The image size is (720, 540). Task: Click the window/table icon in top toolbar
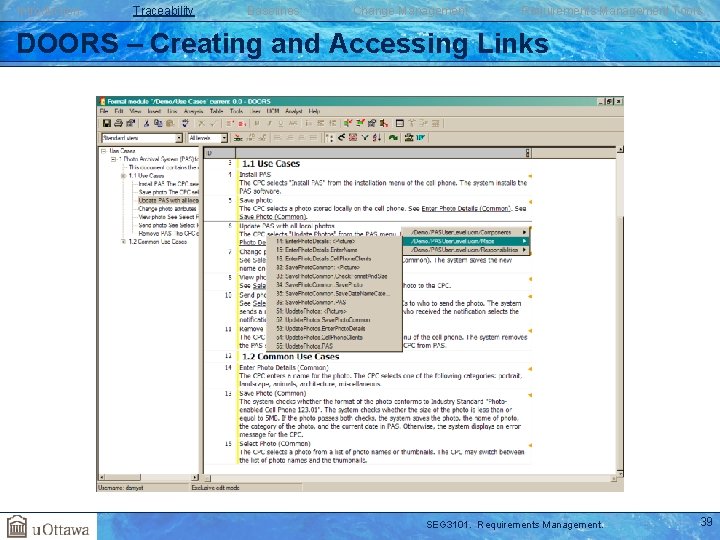pos(399,123)
